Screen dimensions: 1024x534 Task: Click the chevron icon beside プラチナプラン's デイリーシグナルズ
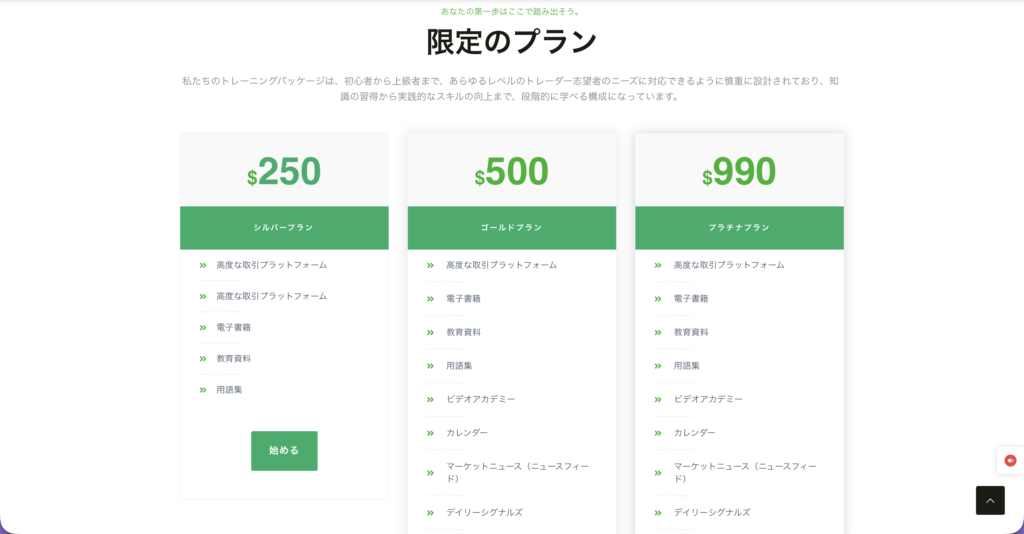point(658,513)
